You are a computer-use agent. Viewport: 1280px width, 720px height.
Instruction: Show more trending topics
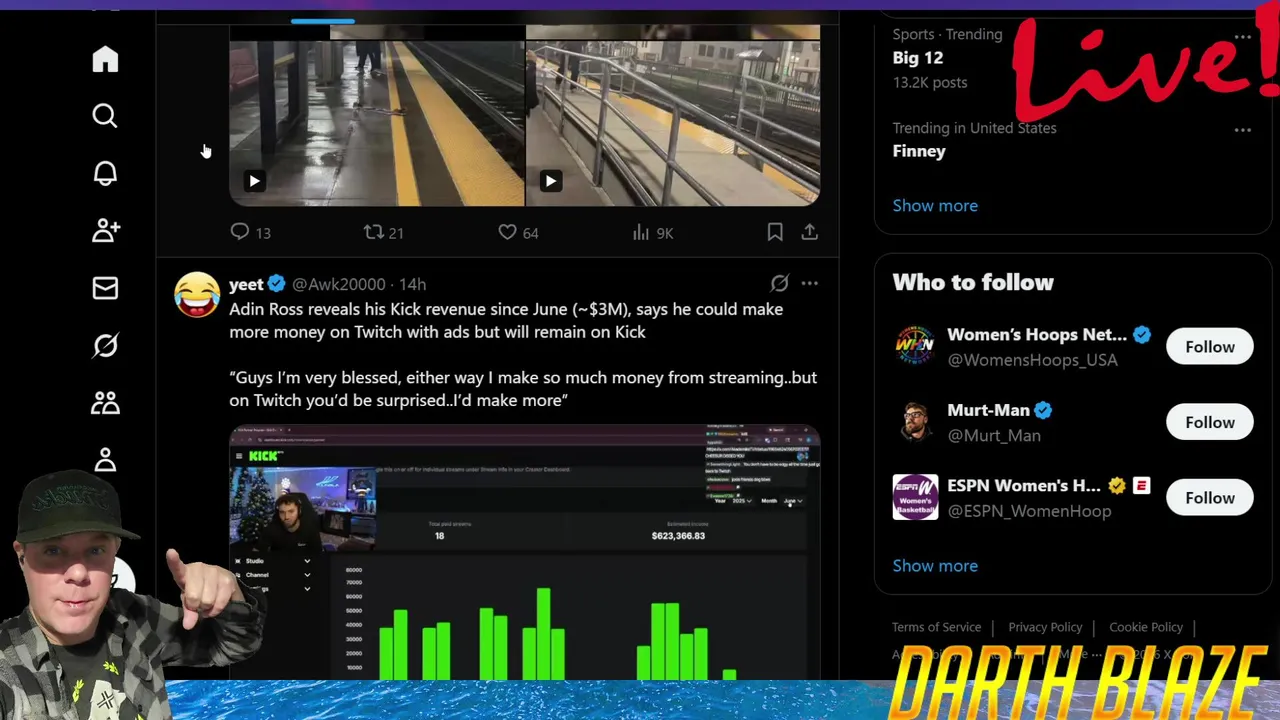935,205
